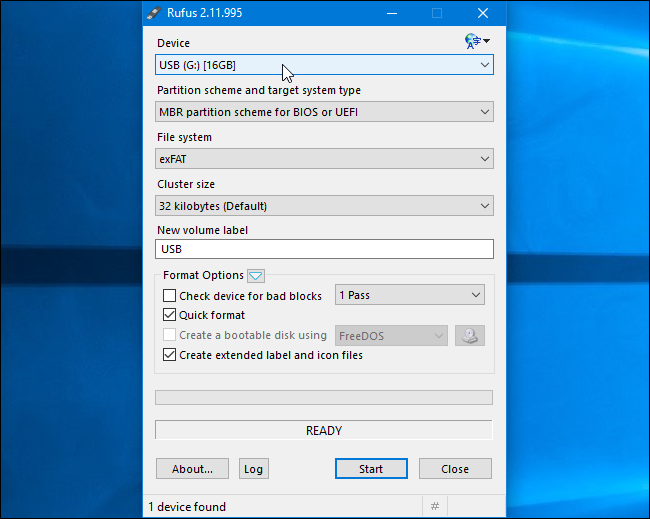The width and height of the screenshot is (650, 519).
Task: Collapse Format Options with the arrow toggle
Action: click(255, 275)
